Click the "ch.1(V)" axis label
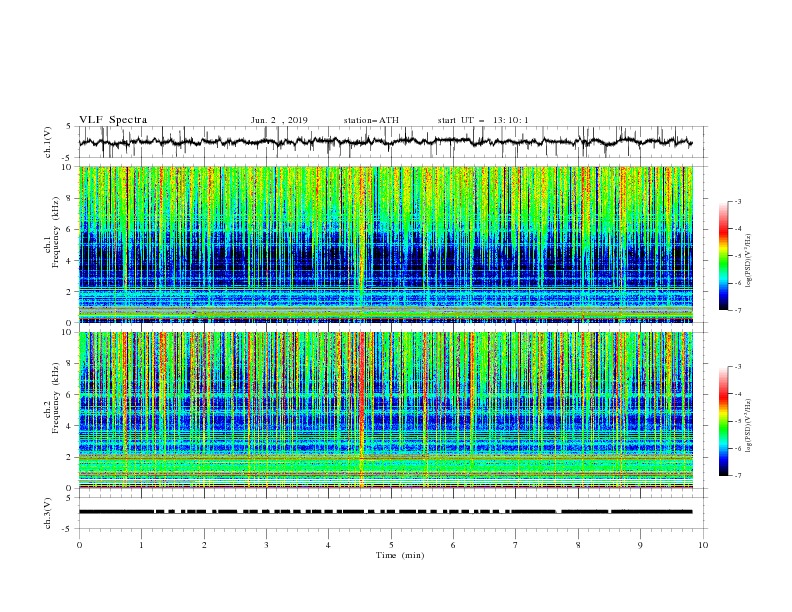Image resolution: width=792 pixels, height=612 pixels. [x=48, y=142]
